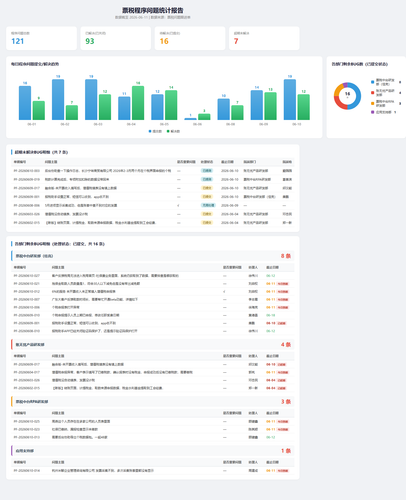This screenshot has width=406, height=500.
Task: Click the green bar for 06-05
Action: point(171,105)
